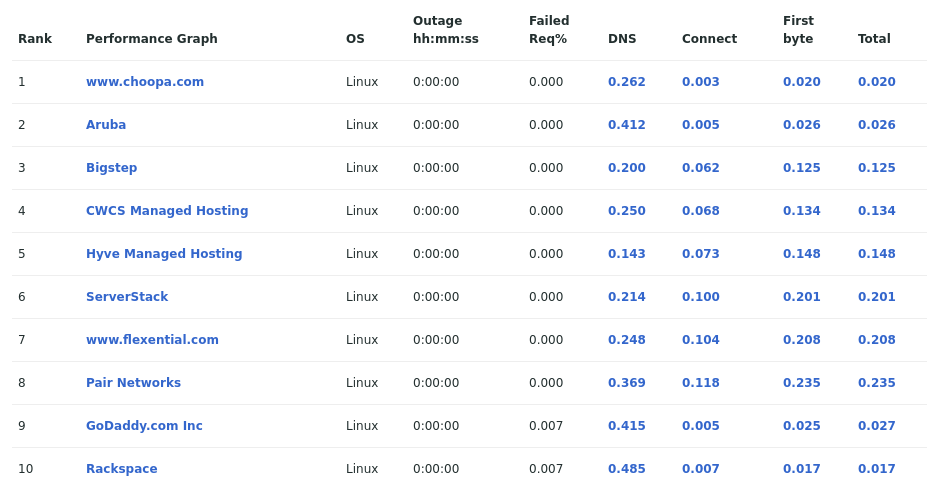939x490 pixels.
Task: Click DNS value 0.415 for GoDaddy.com Inc
Action: (x=626, y=426)
